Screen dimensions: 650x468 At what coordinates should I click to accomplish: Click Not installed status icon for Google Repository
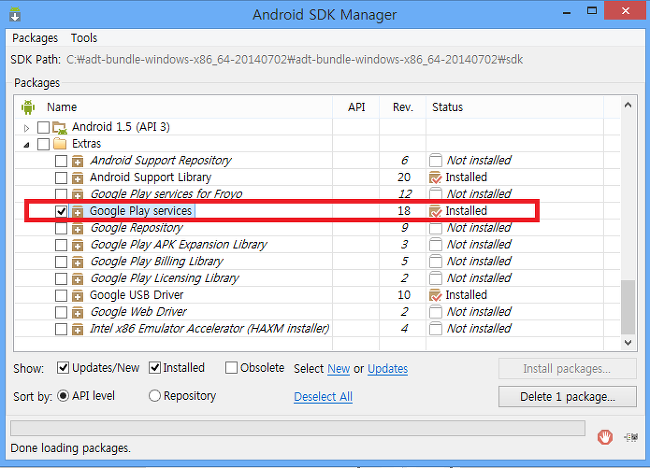(435, 228)
